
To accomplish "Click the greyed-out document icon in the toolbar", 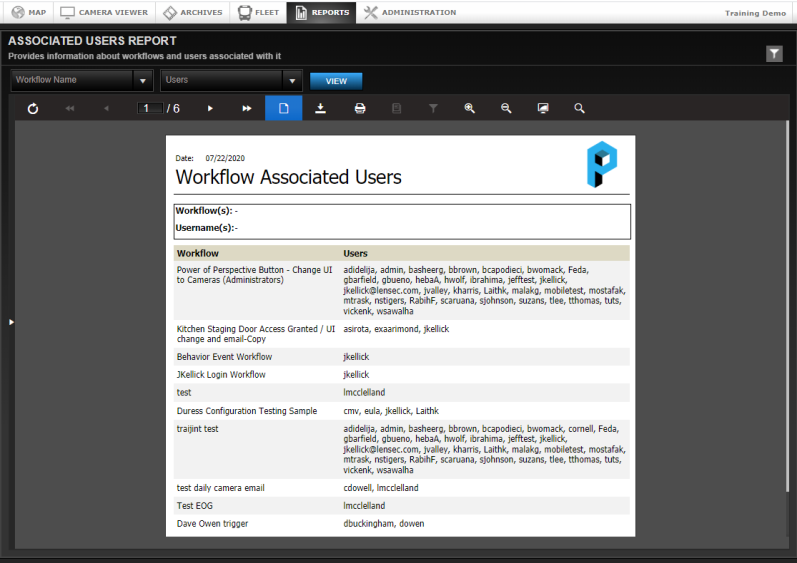I will tap(396, 108).
